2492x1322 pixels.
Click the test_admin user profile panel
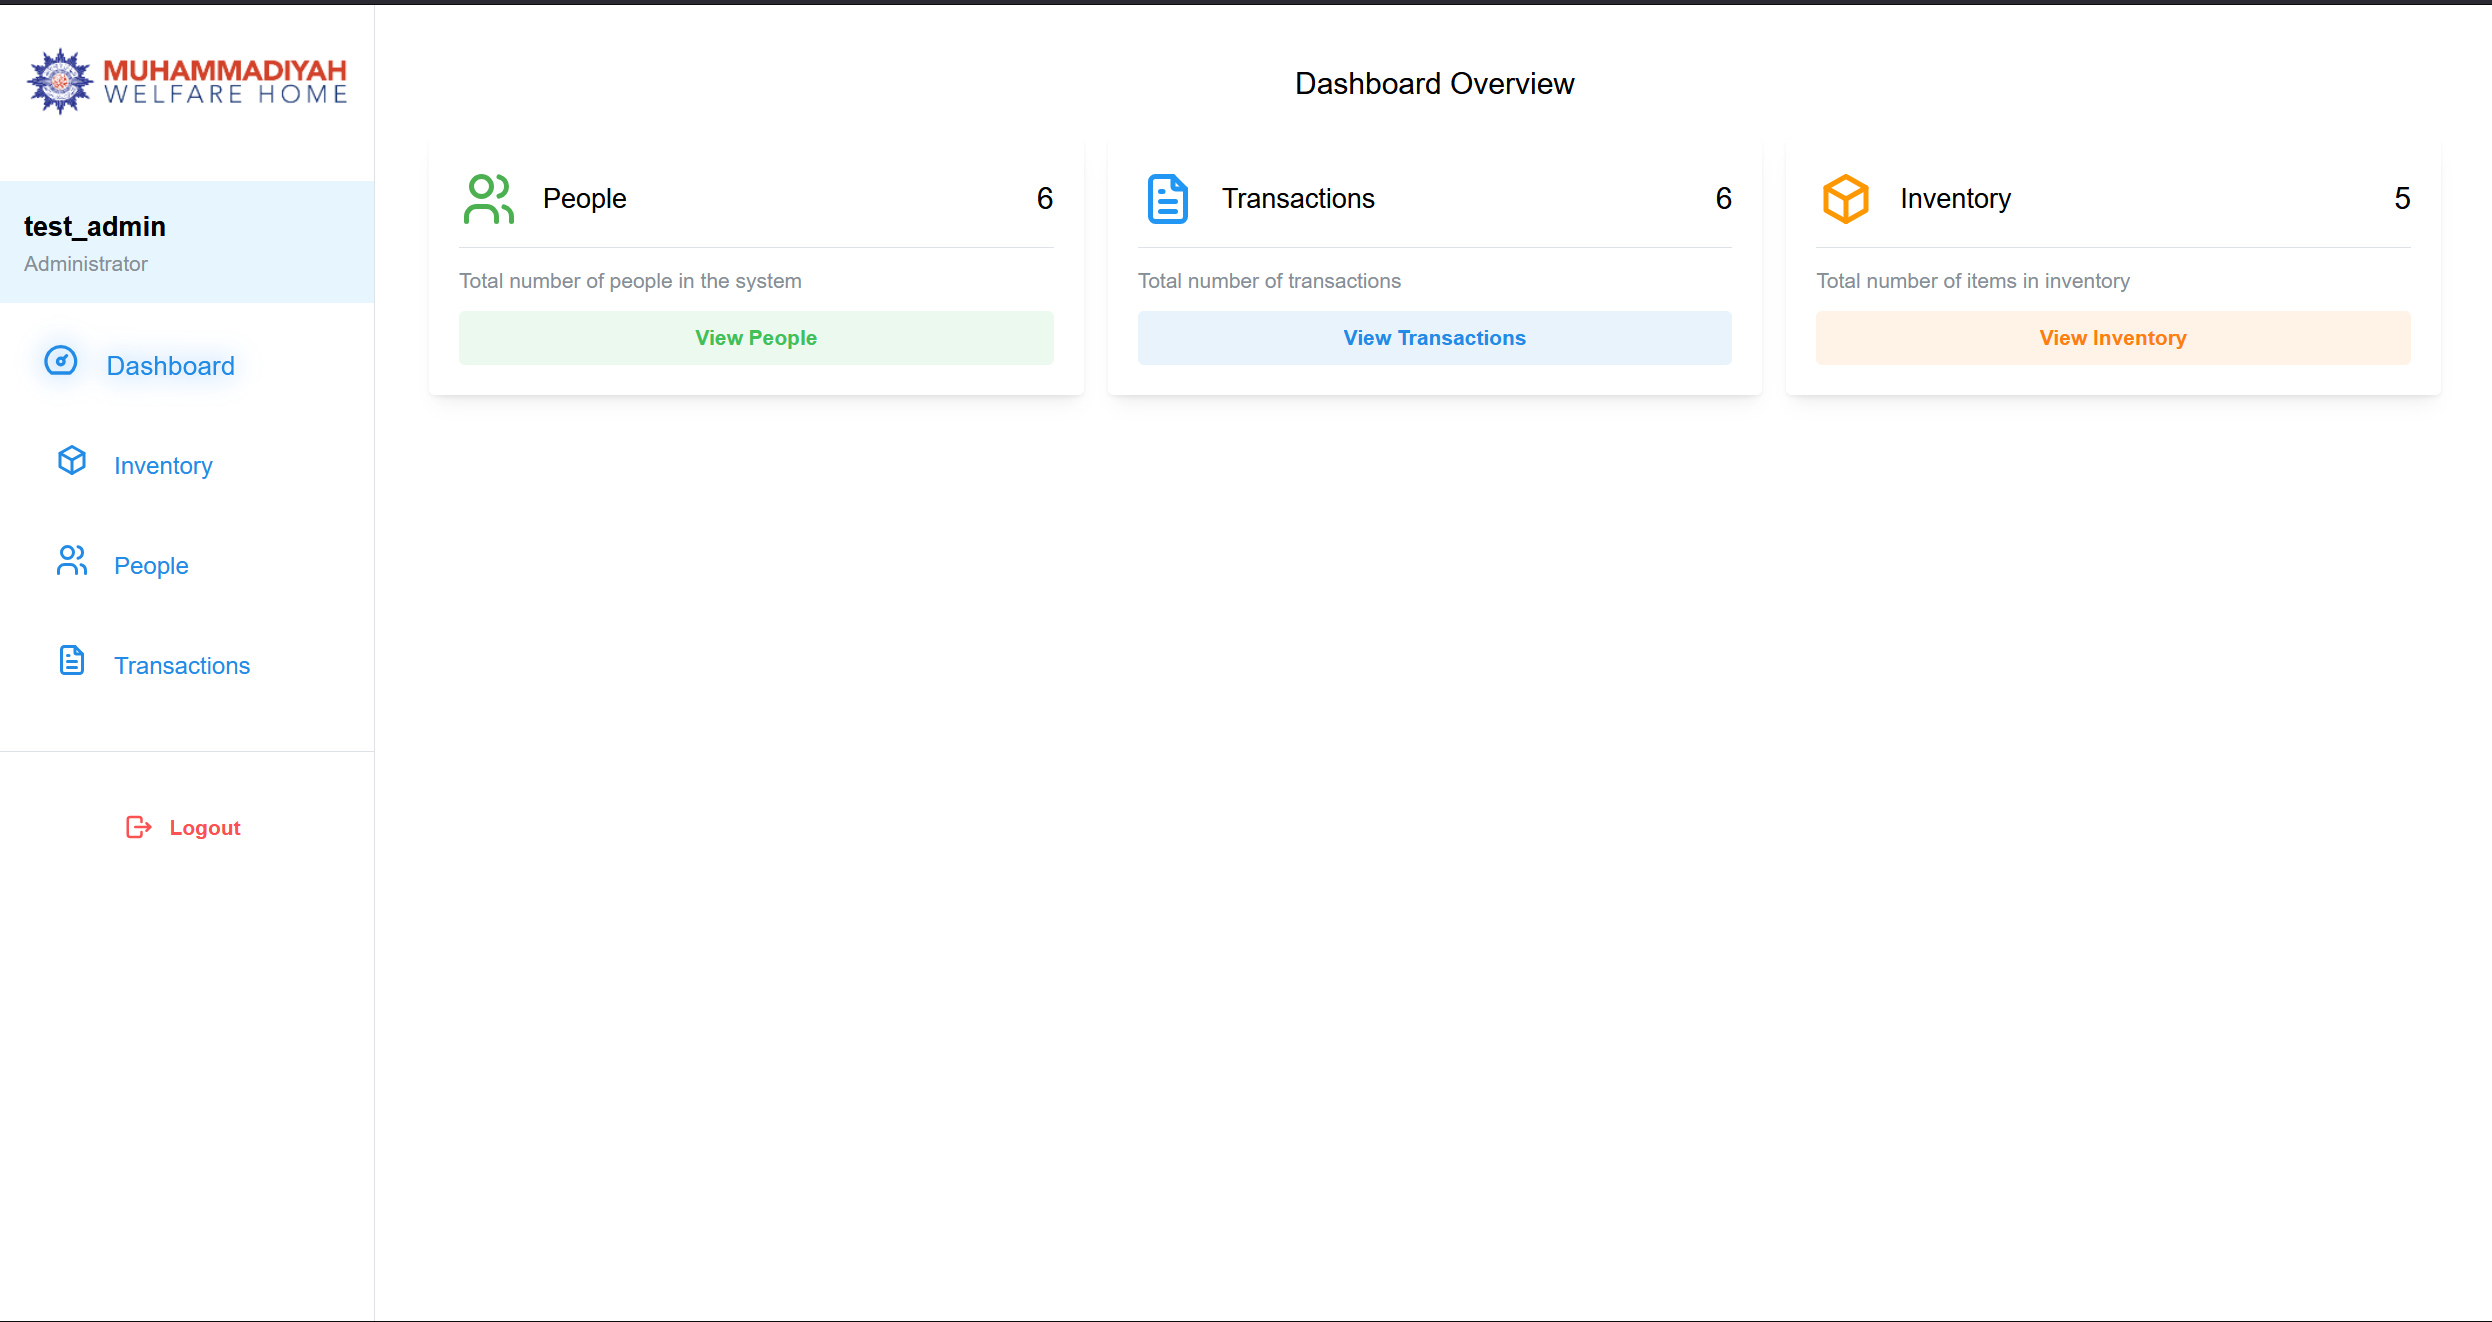[x=187, y=242]
